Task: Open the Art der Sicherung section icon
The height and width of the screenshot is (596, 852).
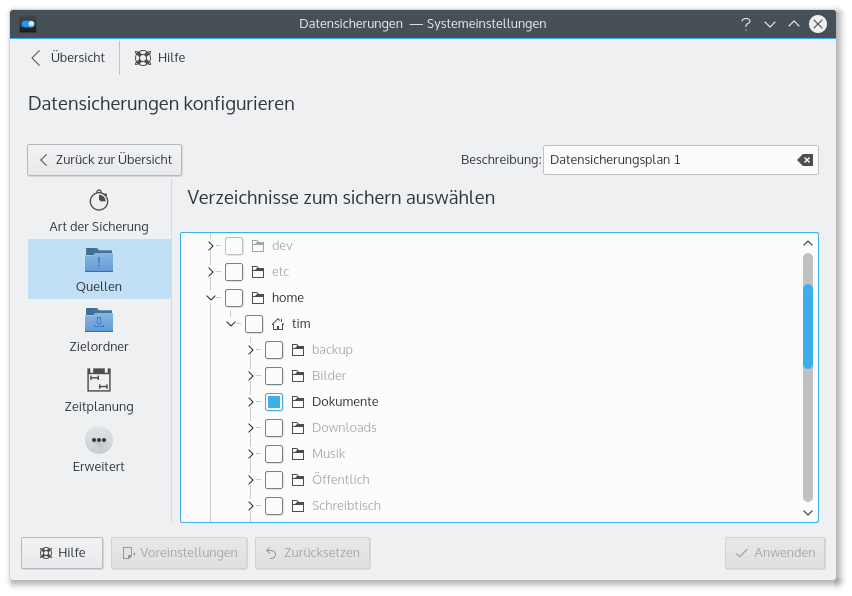Action: (x=99, y=200)
